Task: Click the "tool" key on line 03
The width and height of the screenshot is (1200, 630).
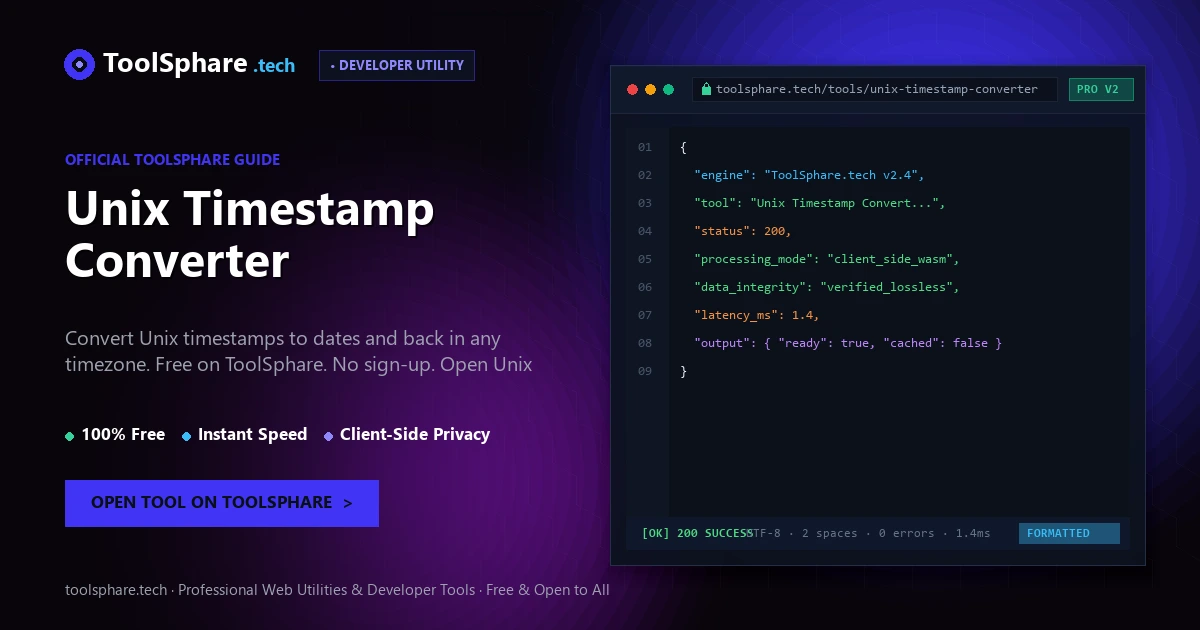Action: [713, 203]
